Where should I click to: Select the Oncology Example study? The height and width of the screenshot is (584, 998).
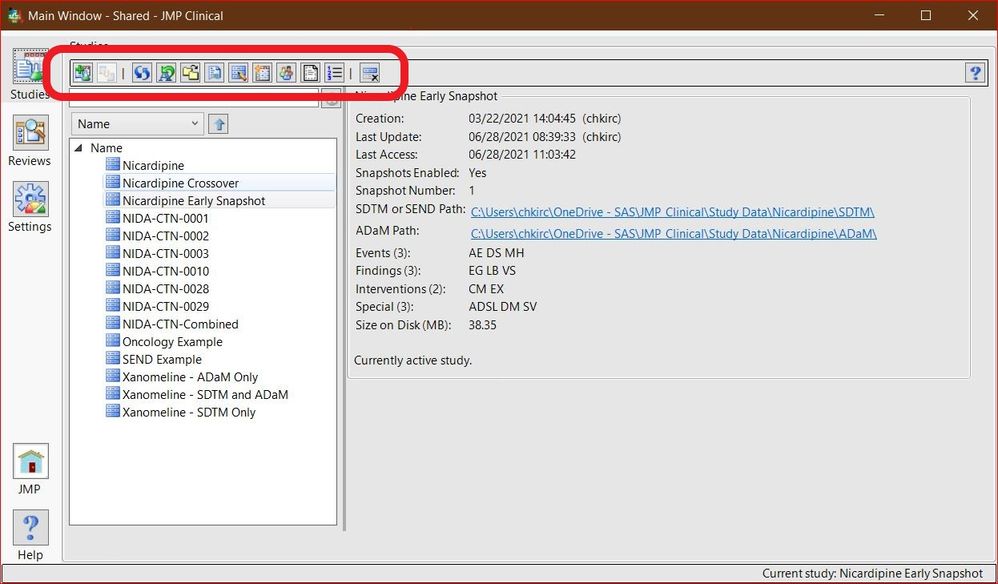click(172, 342)
